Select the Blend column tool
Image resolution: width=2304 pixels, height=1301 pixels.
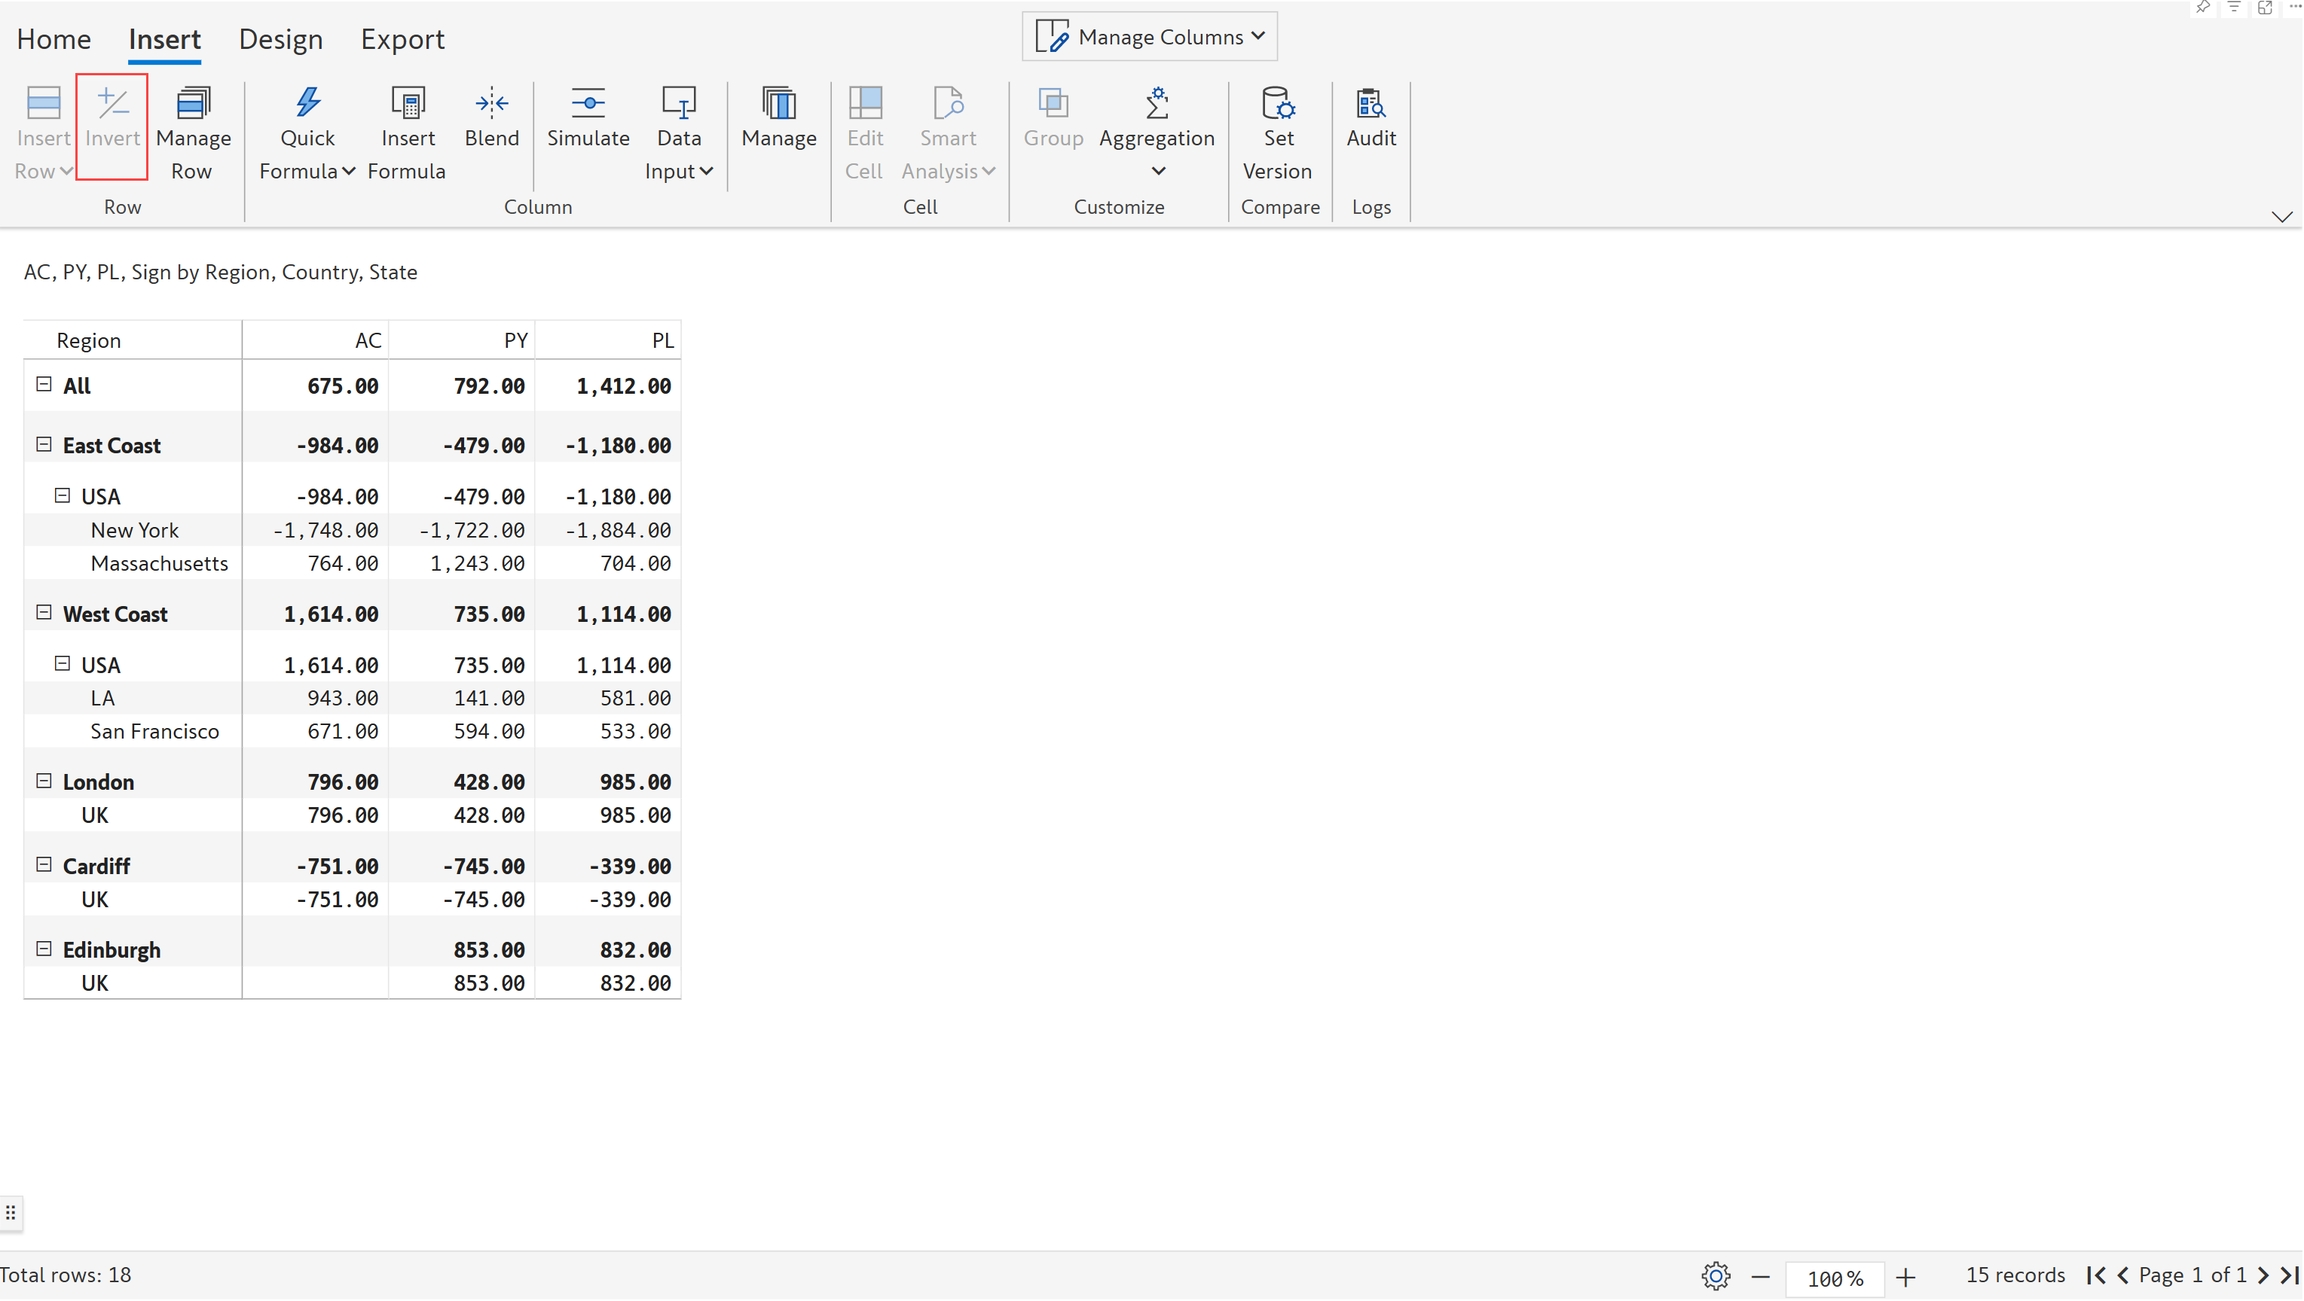491,104
